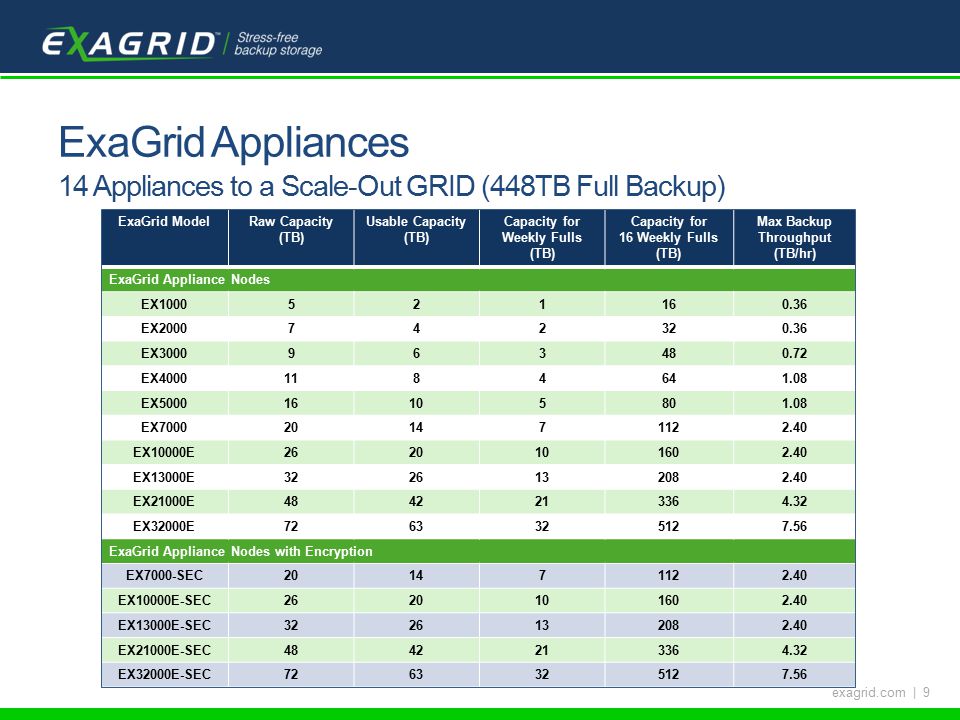The image size is (960, 720).
Task: Click the 16 weekly fulls value 48 for EX3000
Action: (x=669, y=353)
